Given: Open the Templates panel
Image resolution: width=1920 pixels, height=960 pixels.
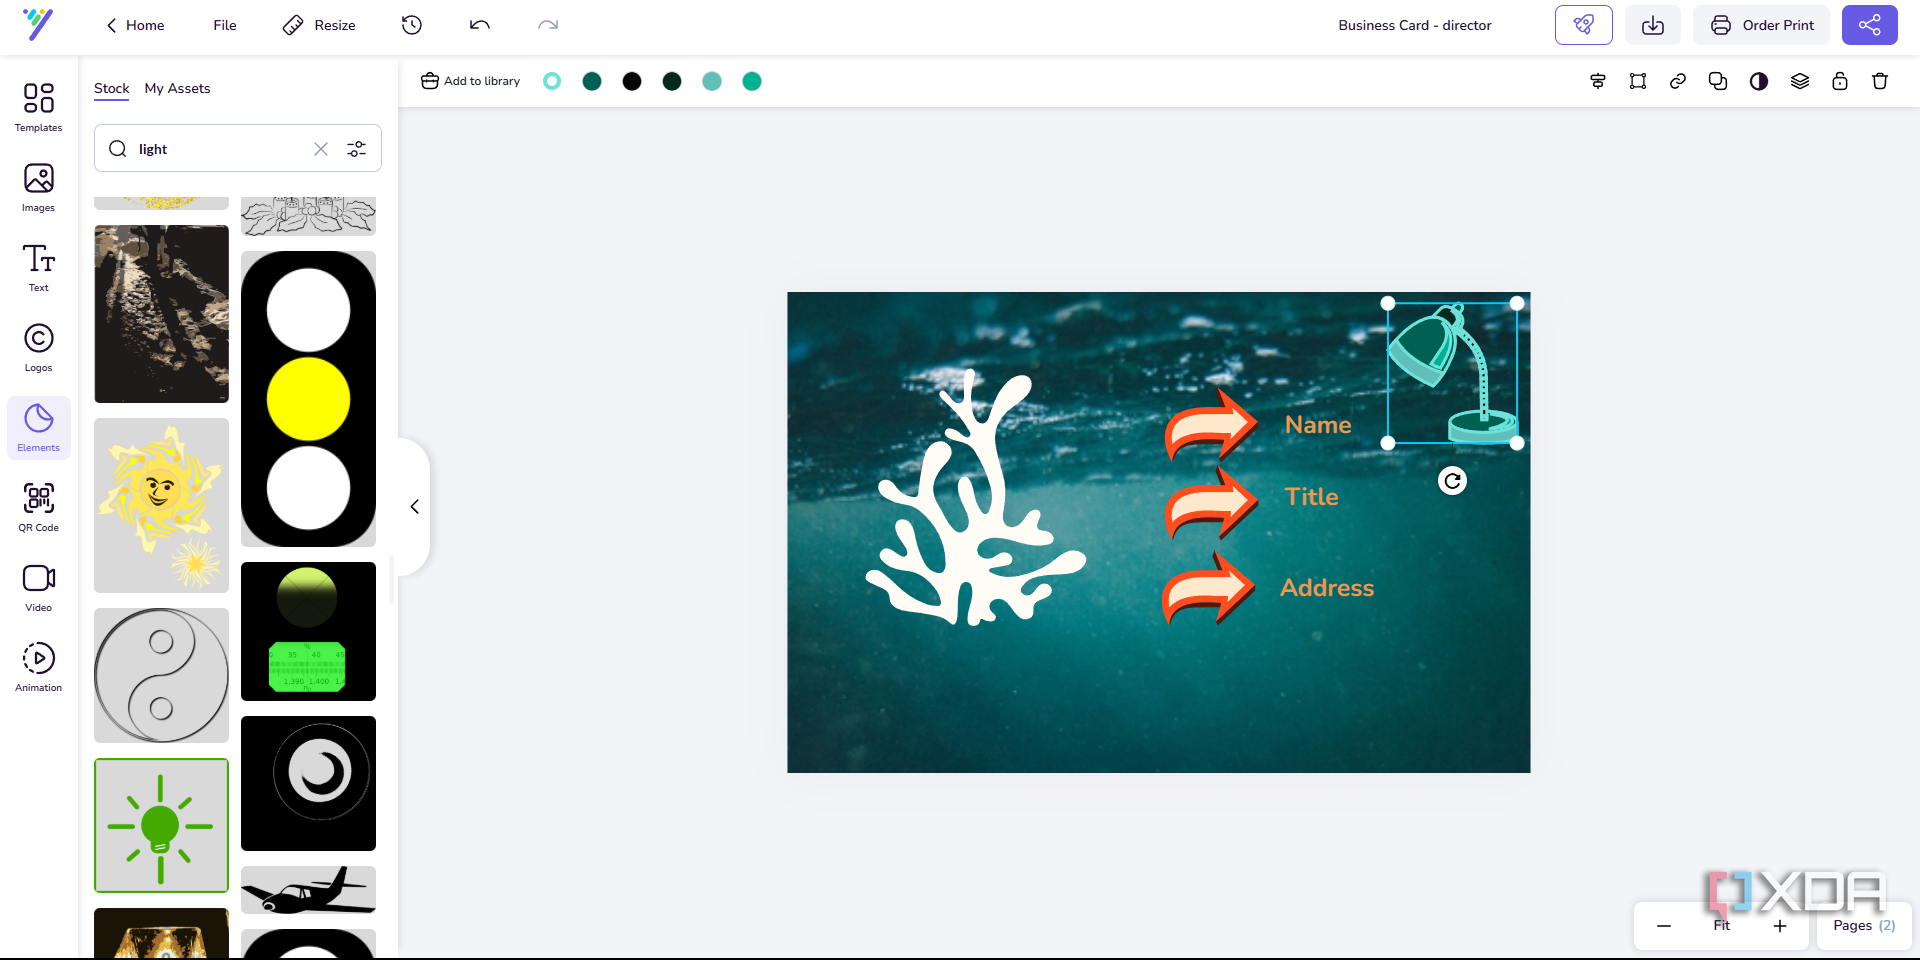Looking at the screenshot, I should coord(39,108).
